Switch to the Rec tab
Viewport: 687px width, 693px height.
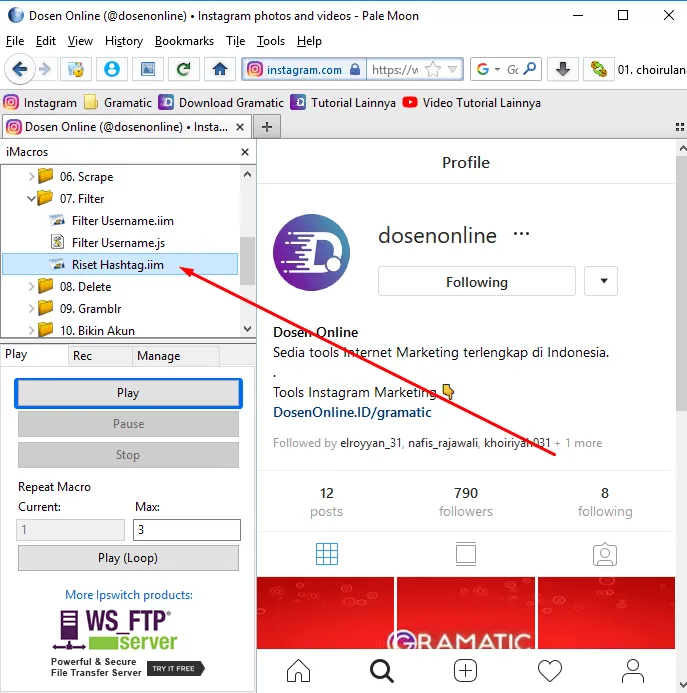pos(82,356)
